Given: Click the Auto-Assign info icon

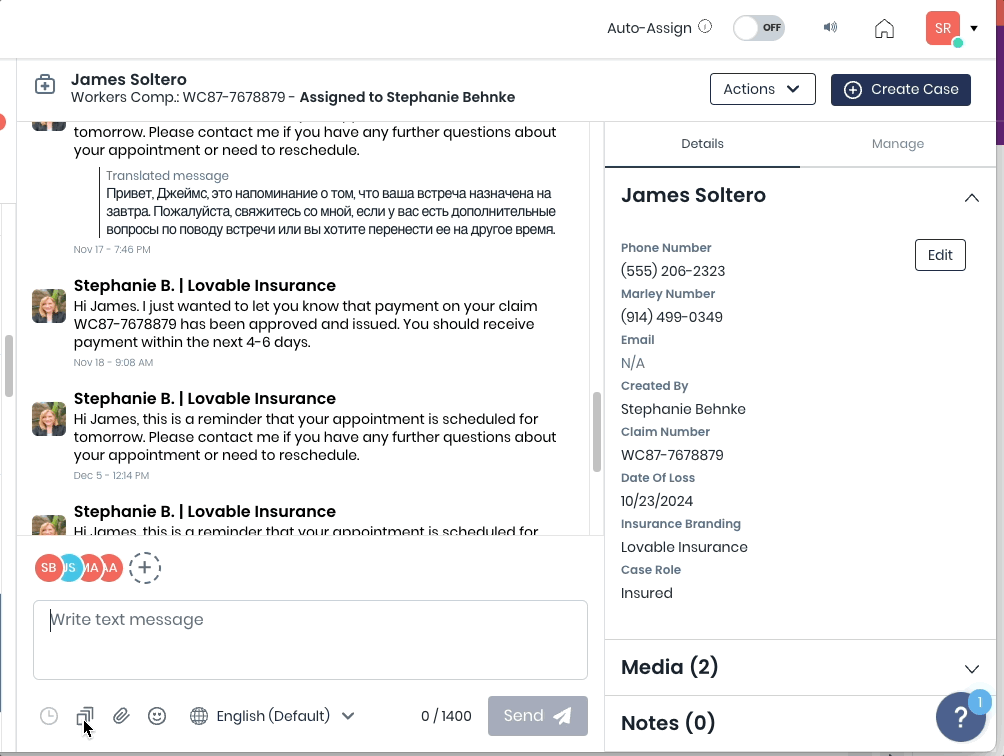Looking at the screenshot, I should (705, 27).
